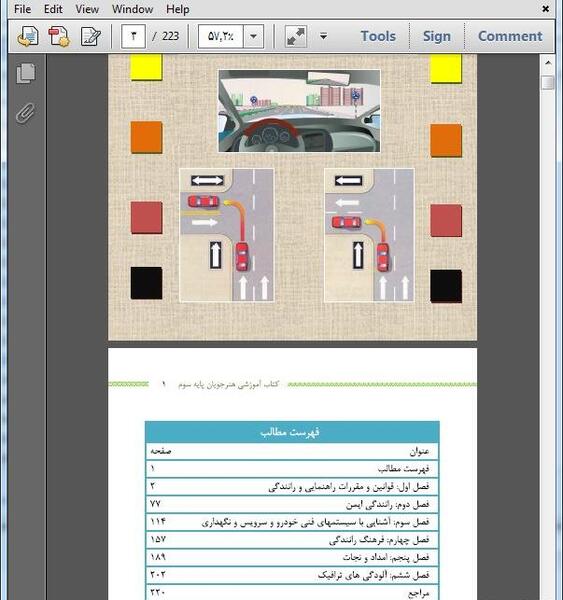The image size is (563, 600).
Task: Open the zoom level dropdown arrow
Action: 253,36
